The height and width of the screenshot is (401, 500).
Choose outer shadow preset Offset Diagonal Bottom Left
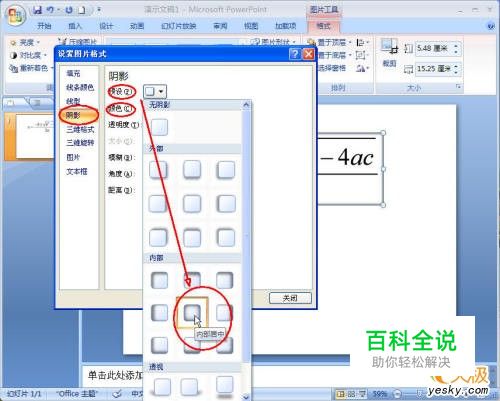(x=226, y=170)
